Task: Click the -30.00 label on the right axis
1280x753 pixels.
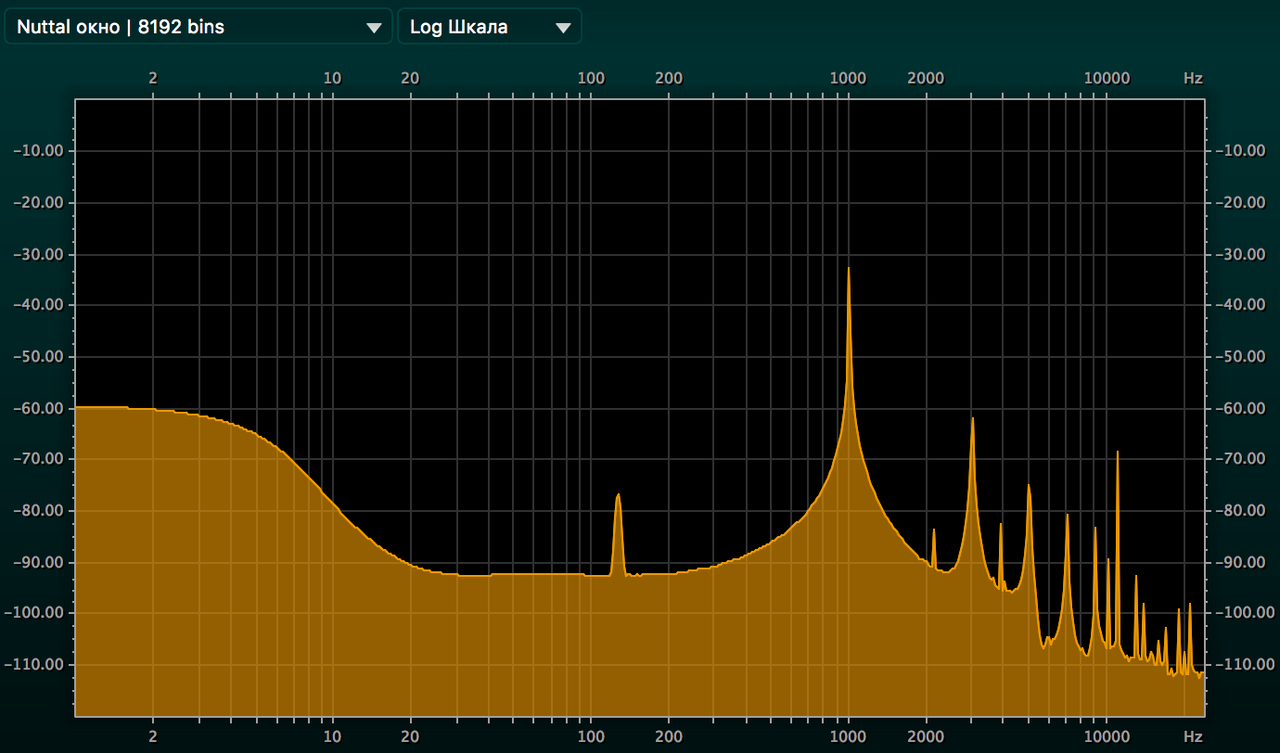Action: (x=1241, y=254)
